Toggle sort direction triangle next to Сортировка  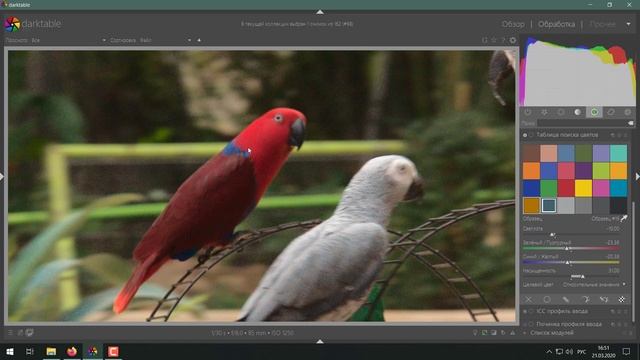(x=199, y=40)
